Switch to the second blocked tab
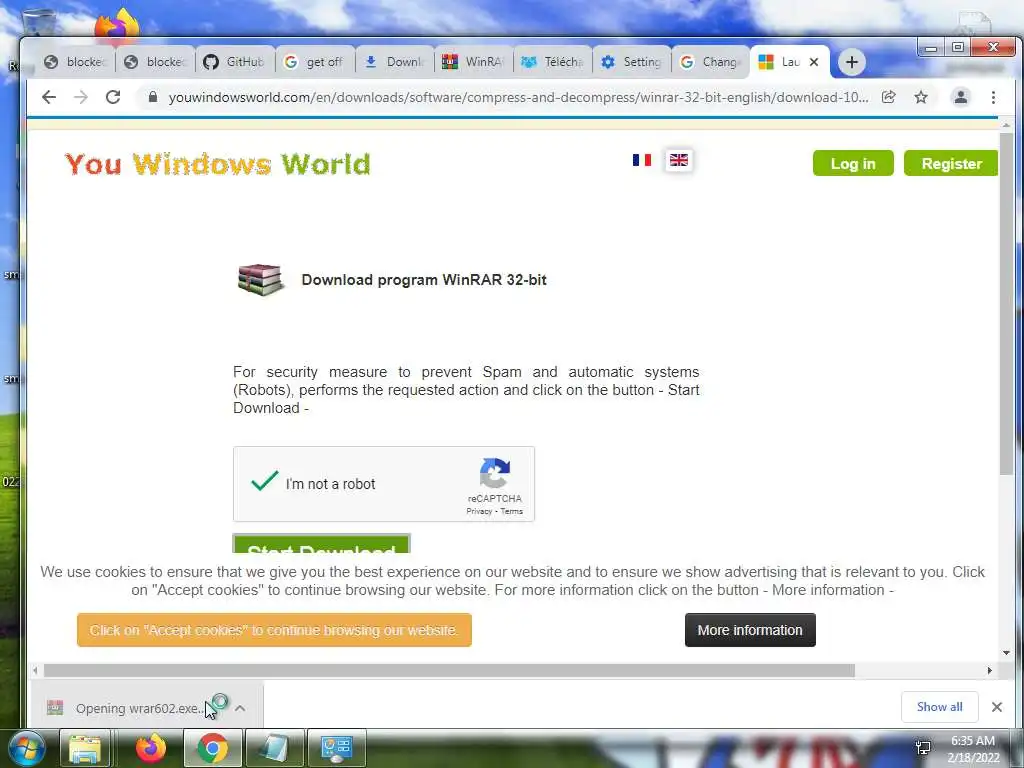Viewport: 1024px width, 768px height. pos(155,62)
